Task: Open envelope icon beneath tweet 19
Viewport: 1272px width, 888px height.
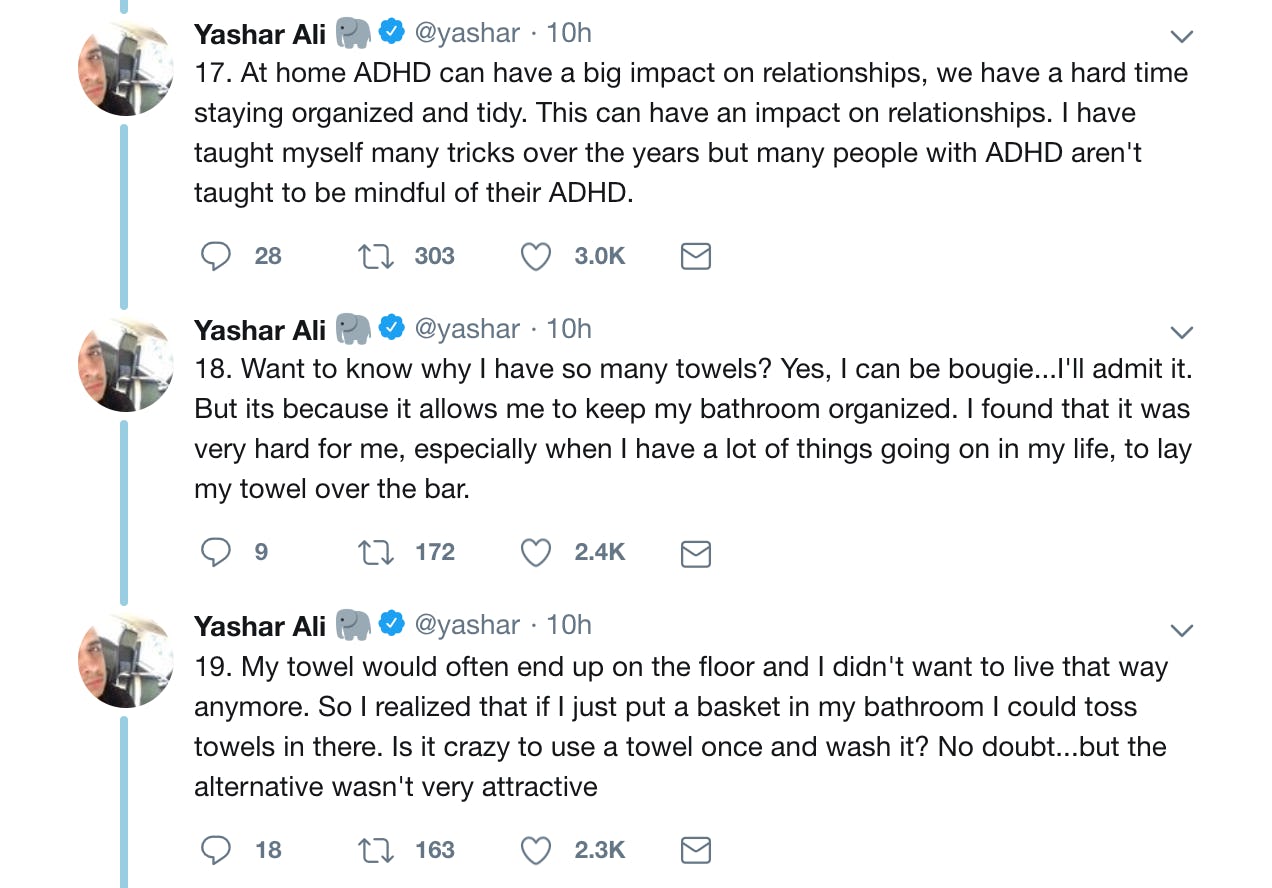Action: 695,850
